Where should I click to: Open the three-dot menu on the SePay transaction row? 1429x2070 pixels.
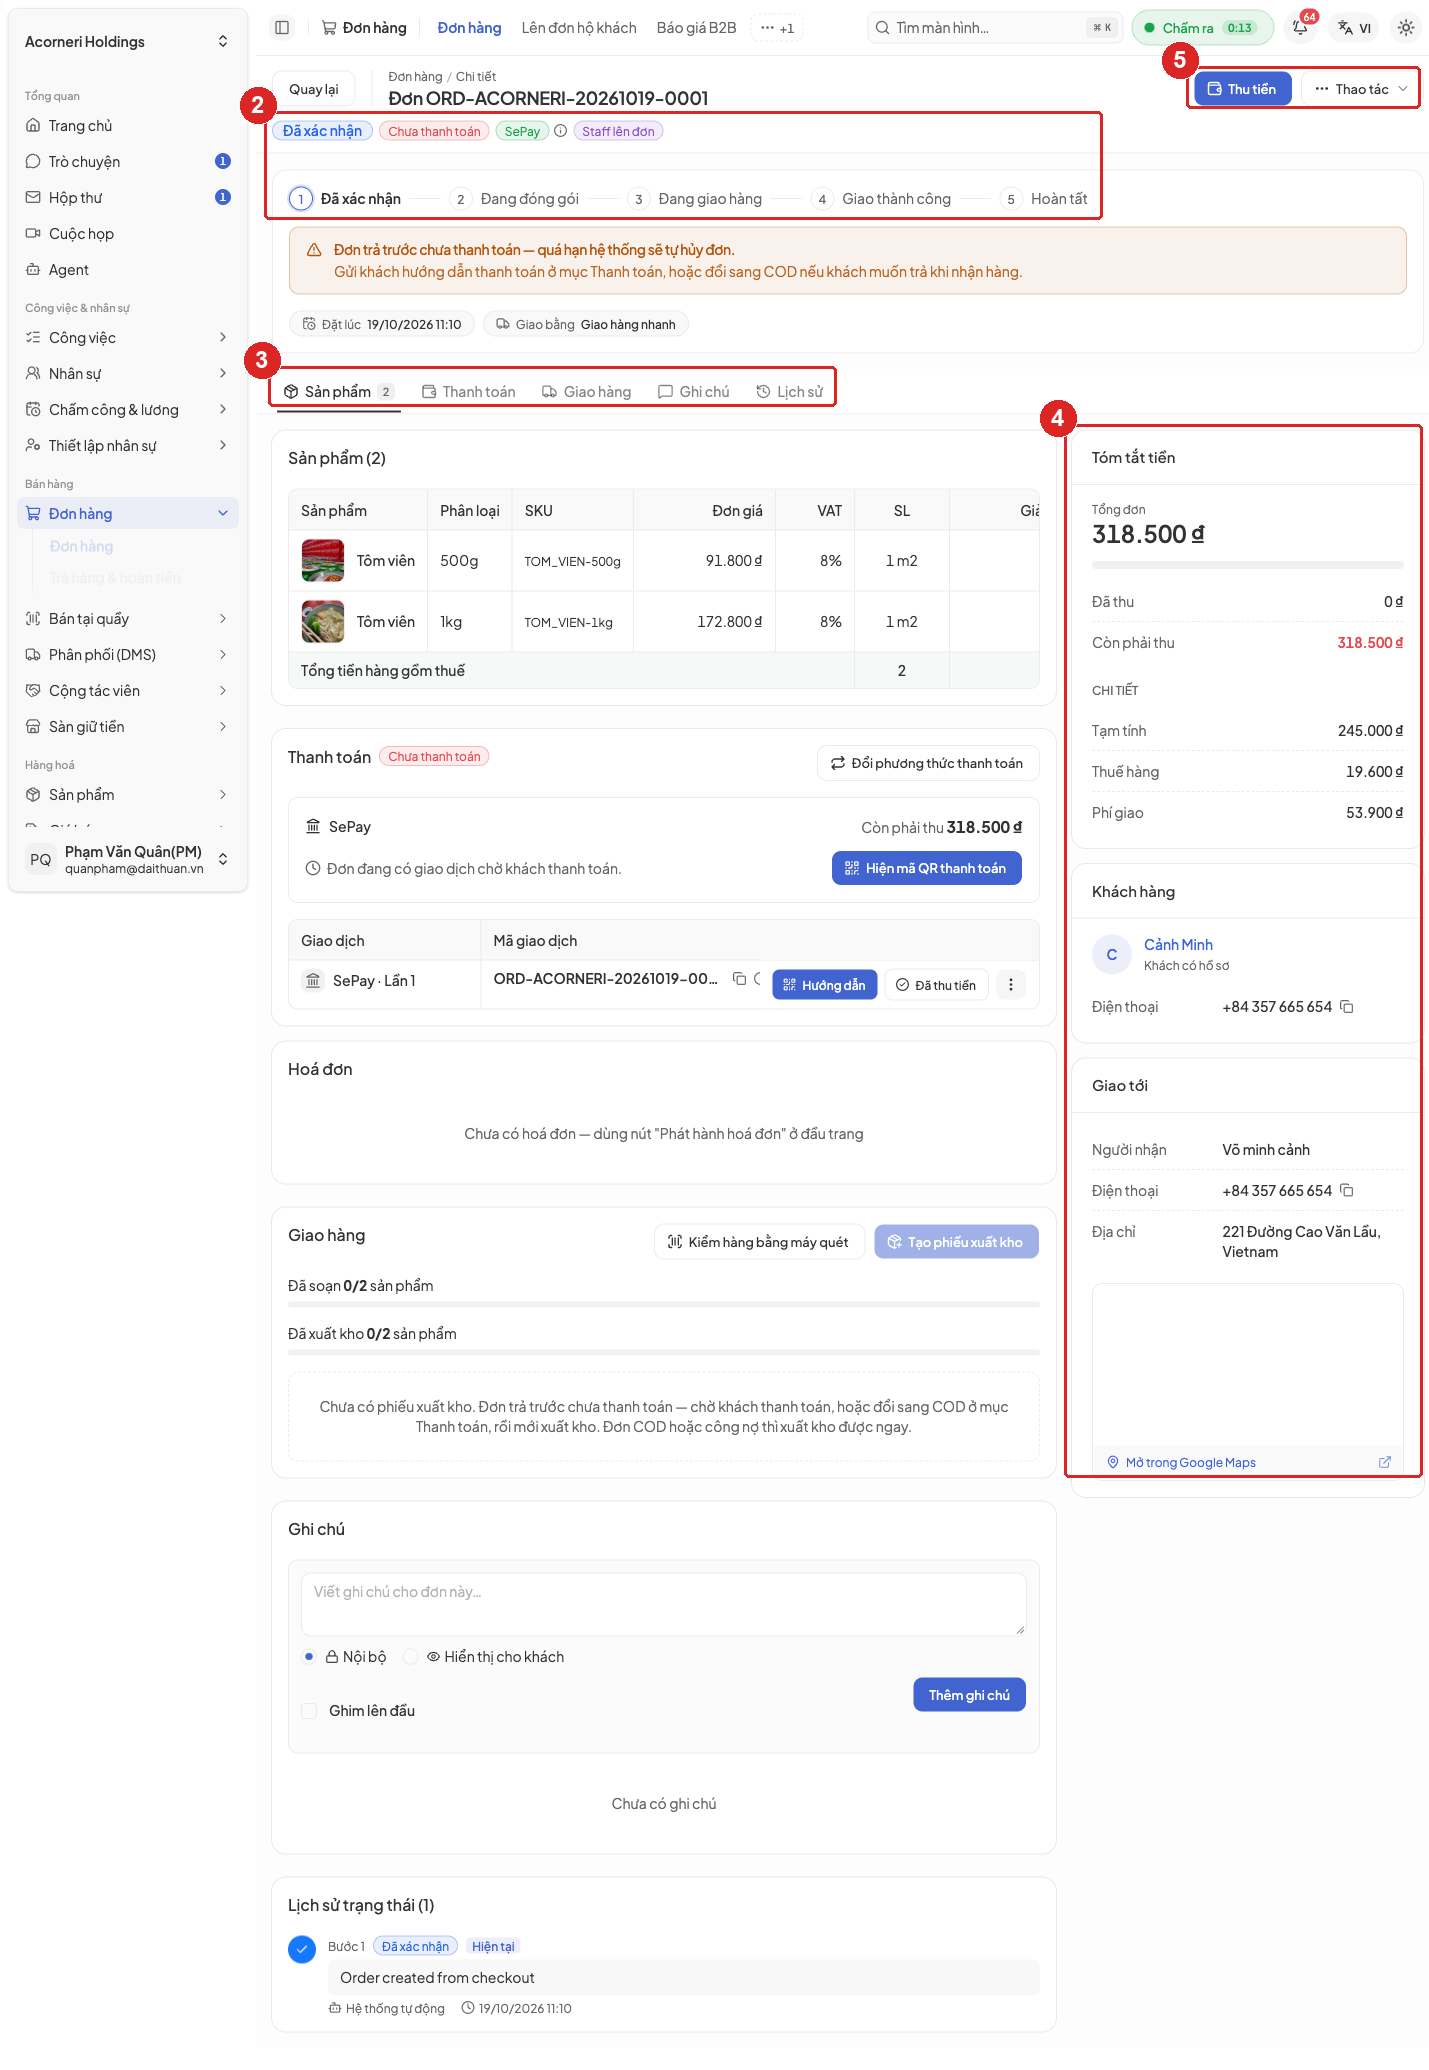[1011, 985]
